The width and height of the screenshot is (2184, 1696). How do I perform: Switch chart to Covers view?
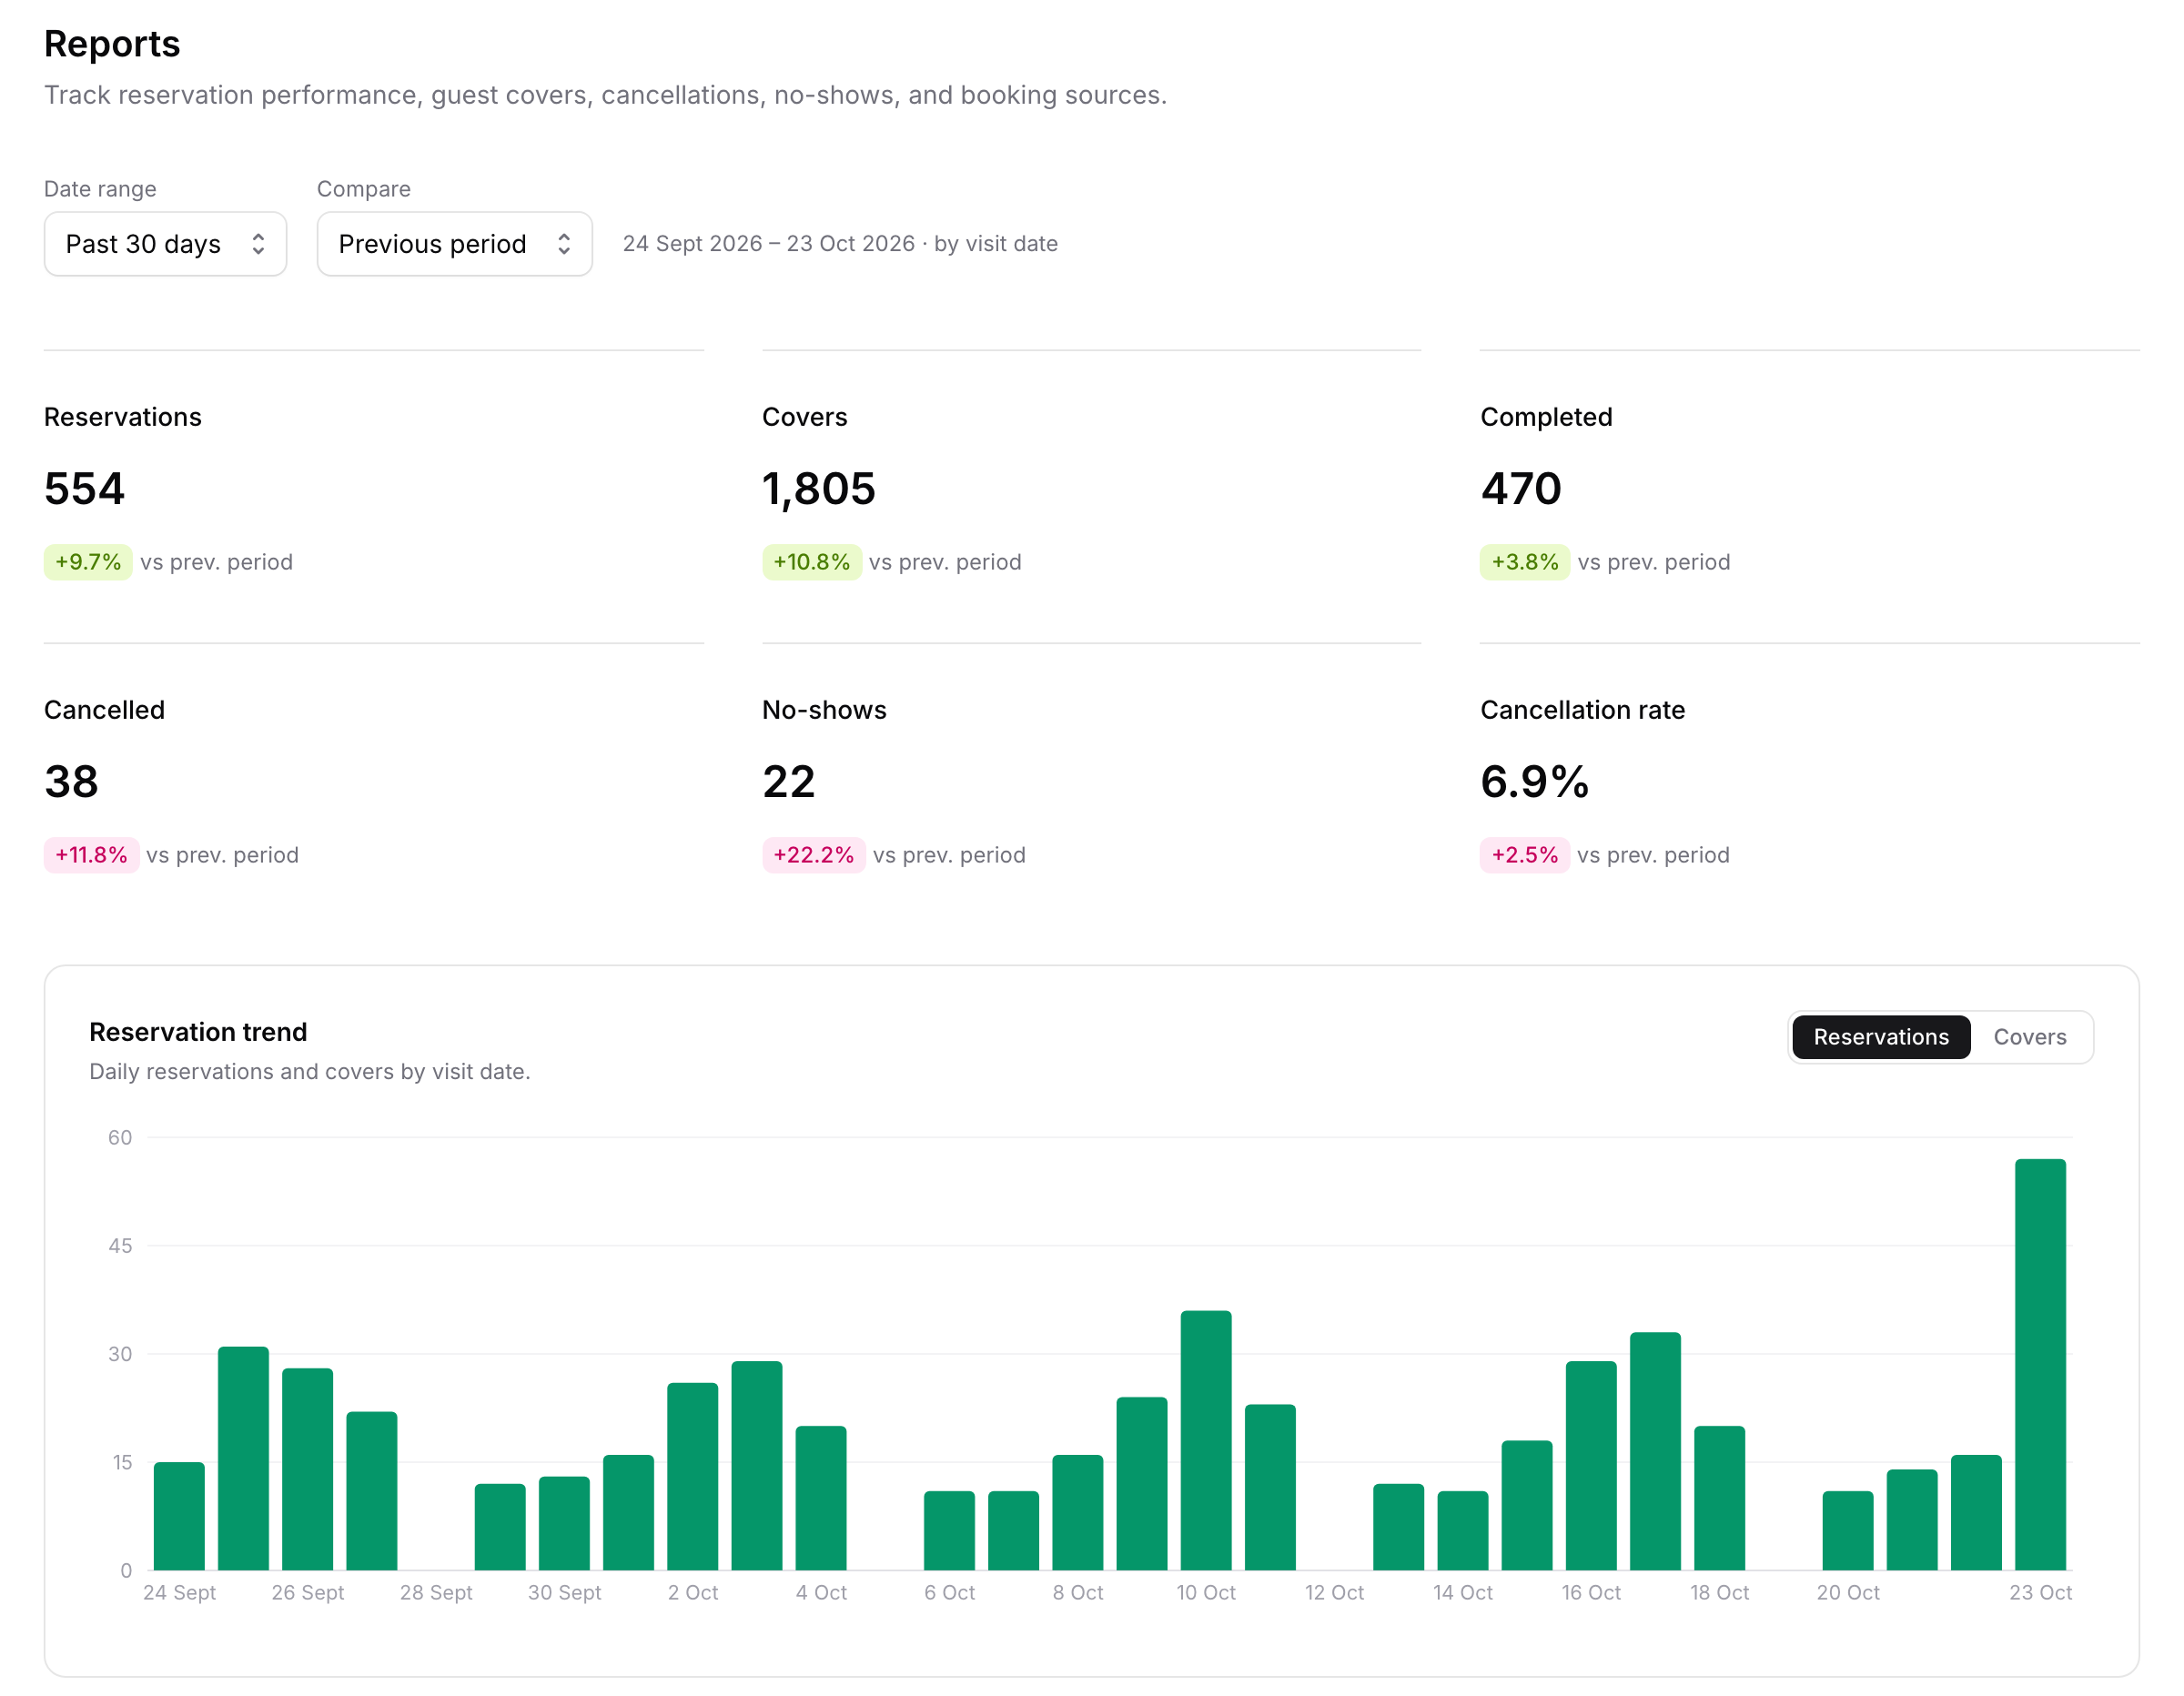click(2029, 1037)
